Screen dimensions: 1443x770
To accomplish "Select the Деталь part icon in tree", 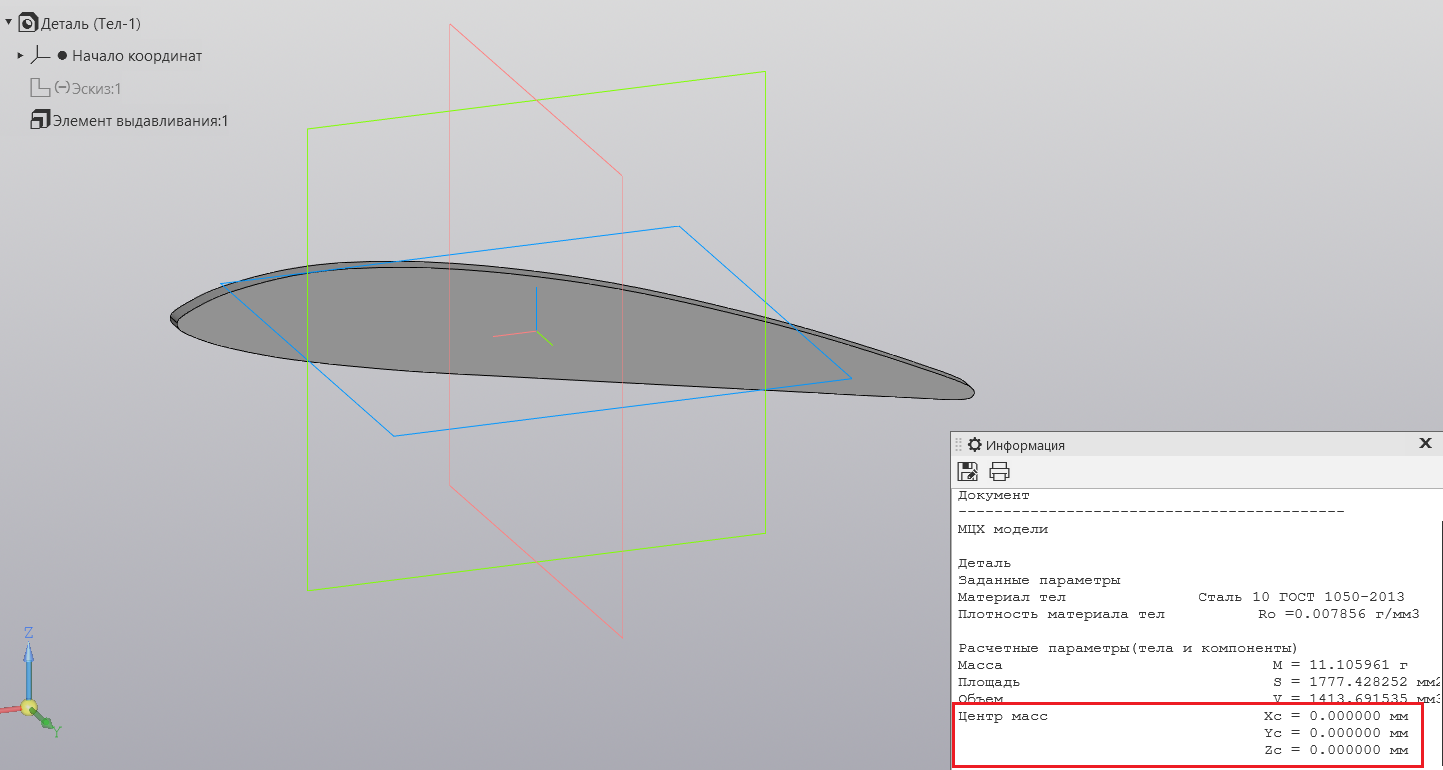I will click(29, 23).
